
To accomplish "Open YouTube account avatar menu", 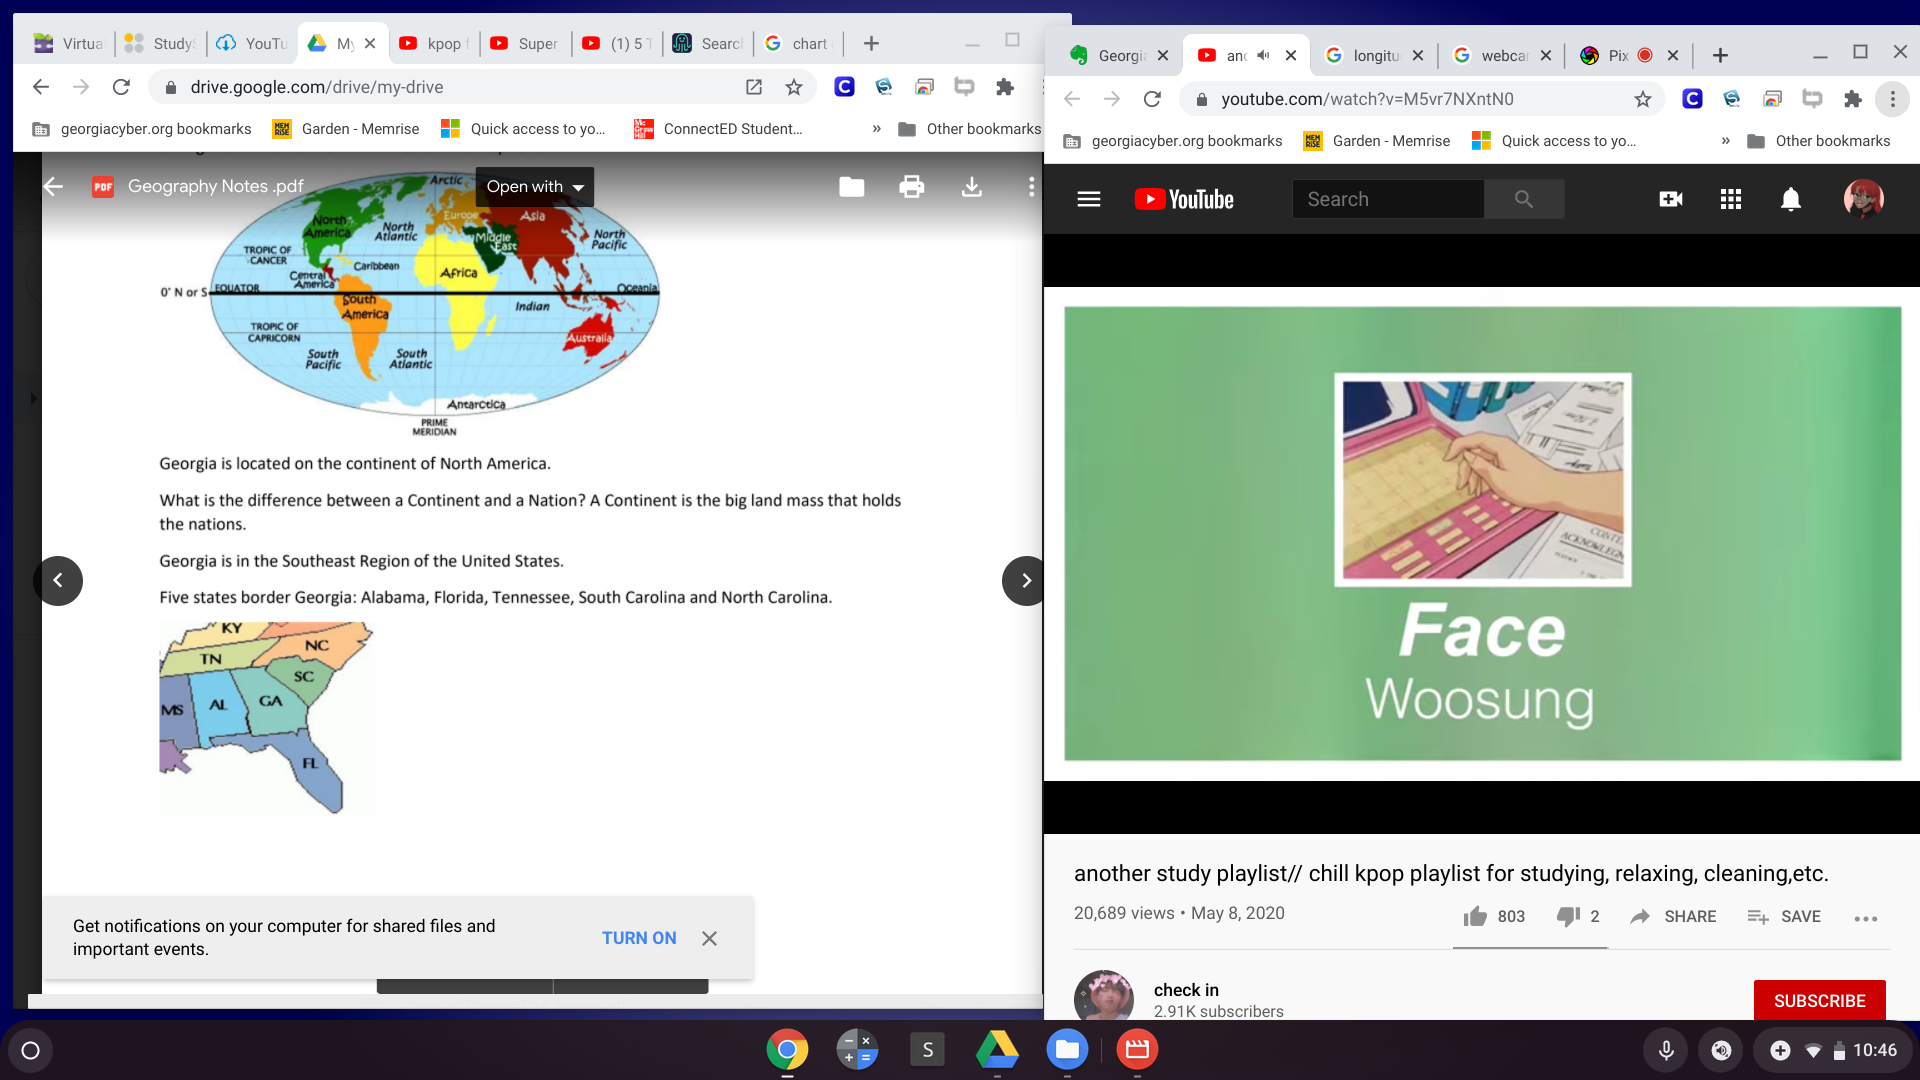I will pos(1864,199).
